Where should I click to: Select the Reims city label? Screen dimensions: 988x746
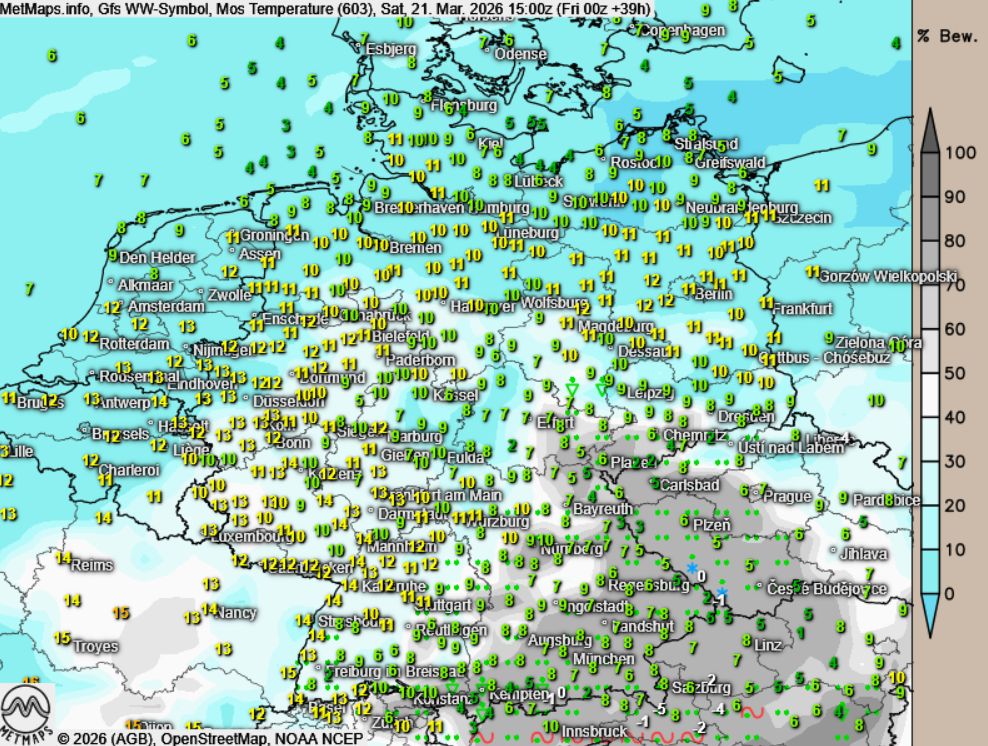[x=92, y=565]
